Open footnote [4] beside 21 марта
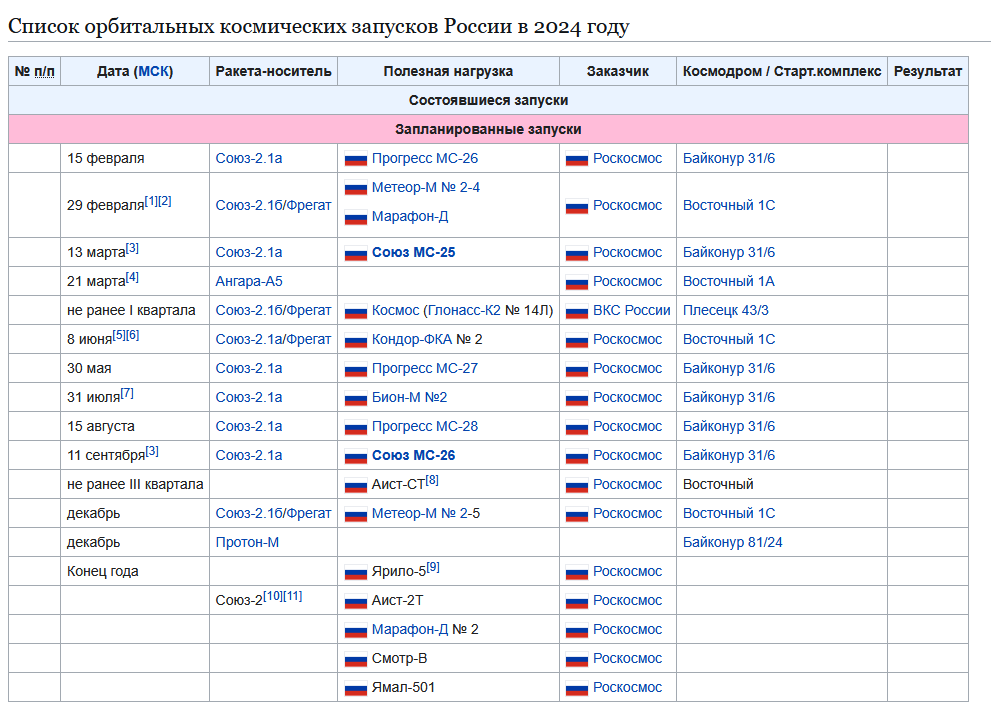Viewport: 991px width, 711px height. [x=132, y=277]
